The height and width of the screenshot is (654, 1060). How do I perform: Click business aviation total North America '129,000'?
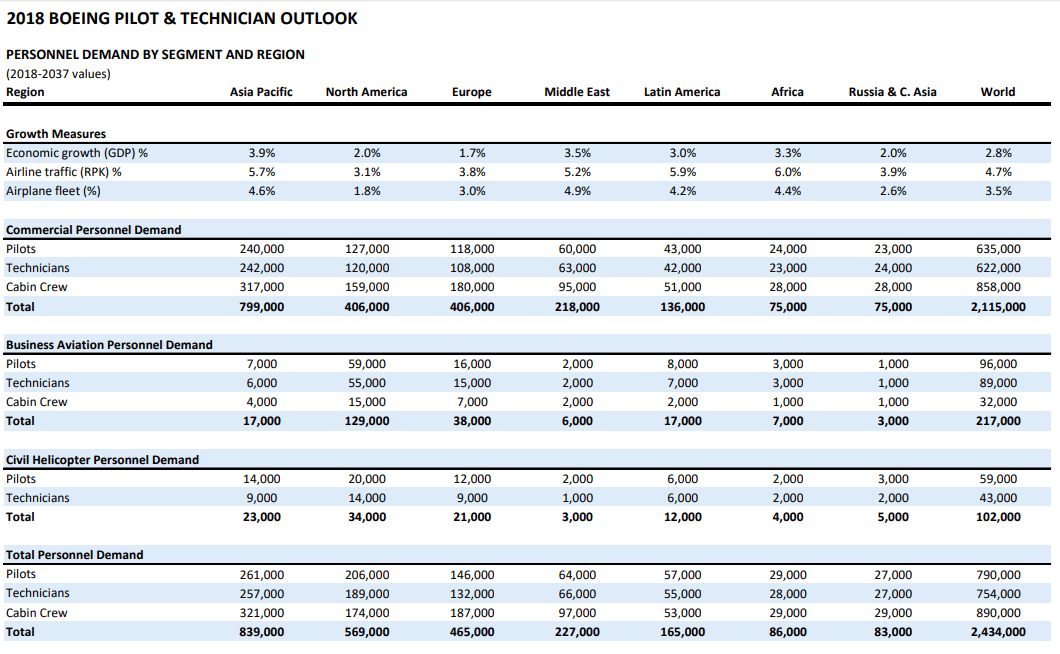click(x=367, y=421)
